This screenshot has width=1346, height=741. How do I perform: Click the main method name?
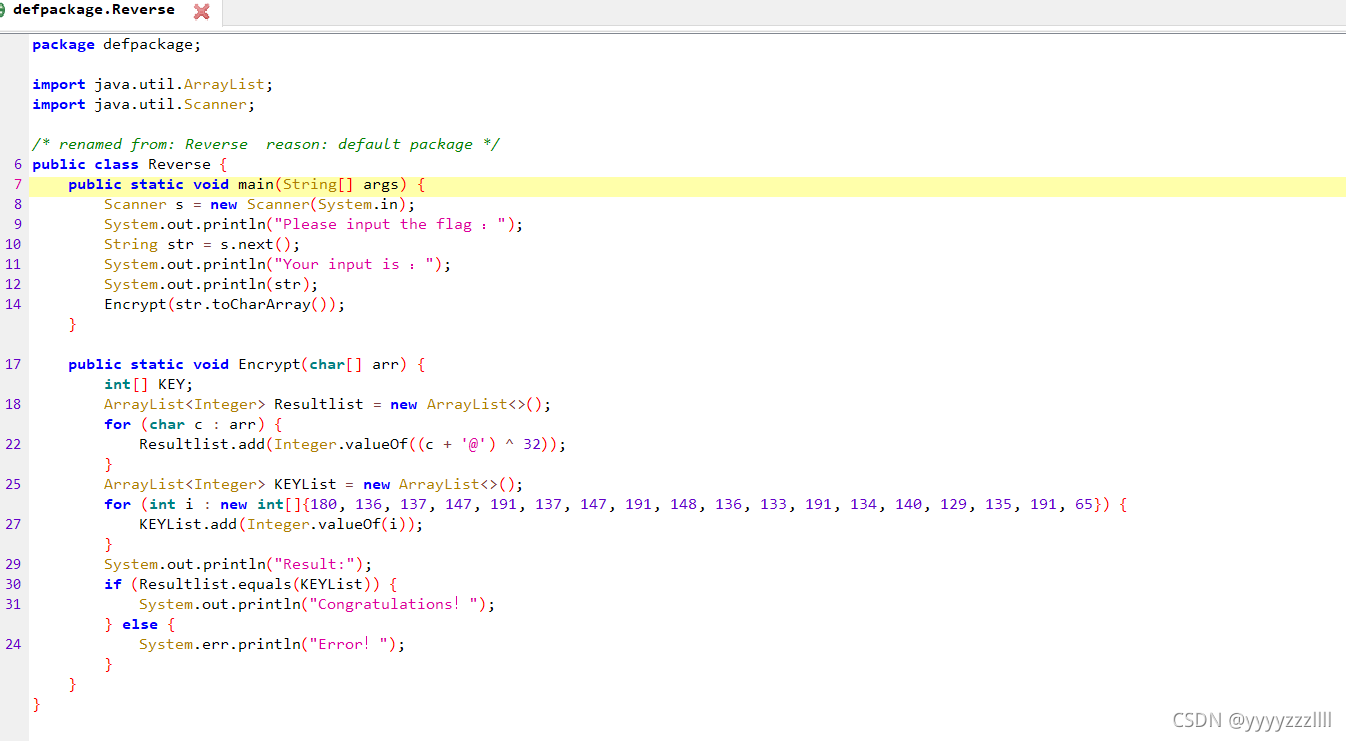click(x=256, y=184)
